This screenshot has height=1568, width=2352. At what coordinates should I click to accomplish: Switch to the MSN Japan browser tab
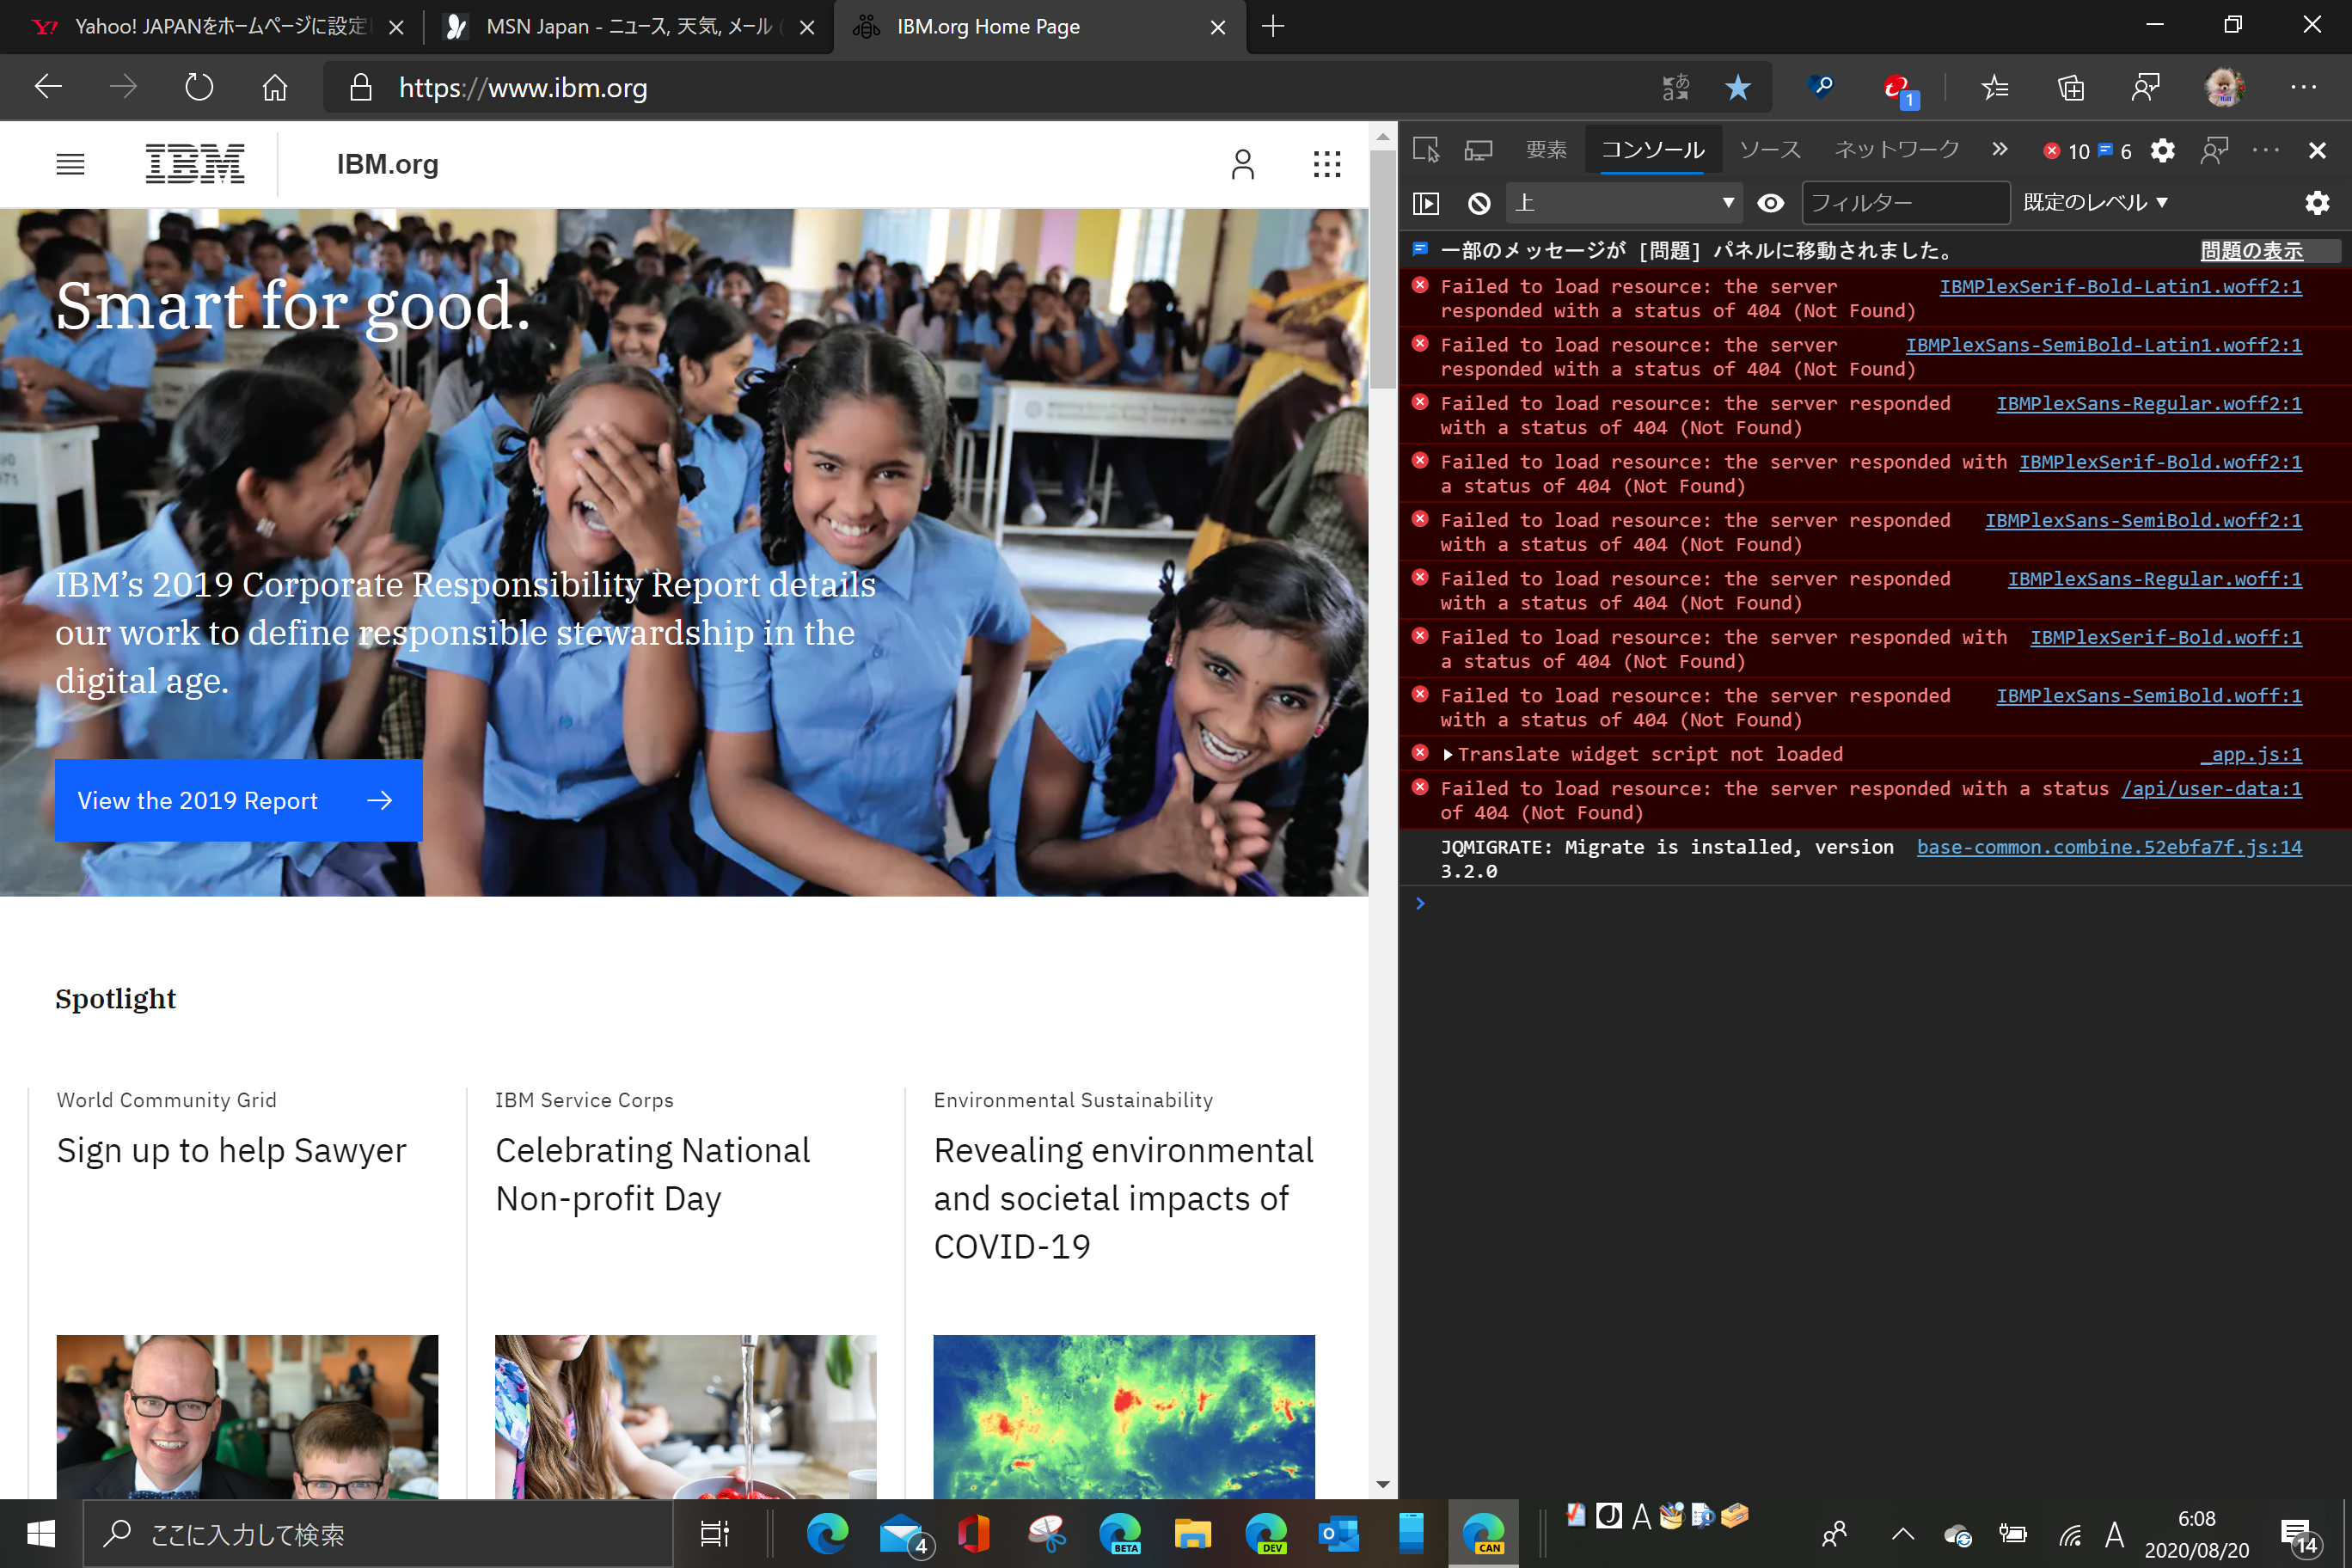(628, 27)
